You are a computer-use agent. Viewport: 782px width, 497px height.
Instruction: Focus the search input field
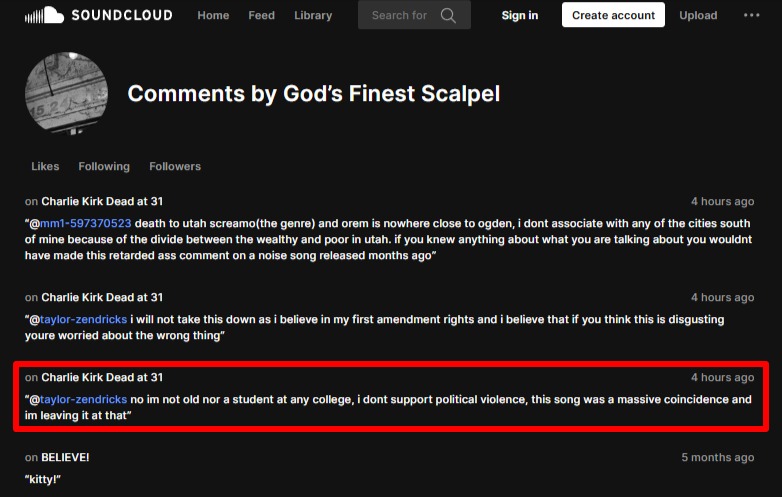point(399,15)
